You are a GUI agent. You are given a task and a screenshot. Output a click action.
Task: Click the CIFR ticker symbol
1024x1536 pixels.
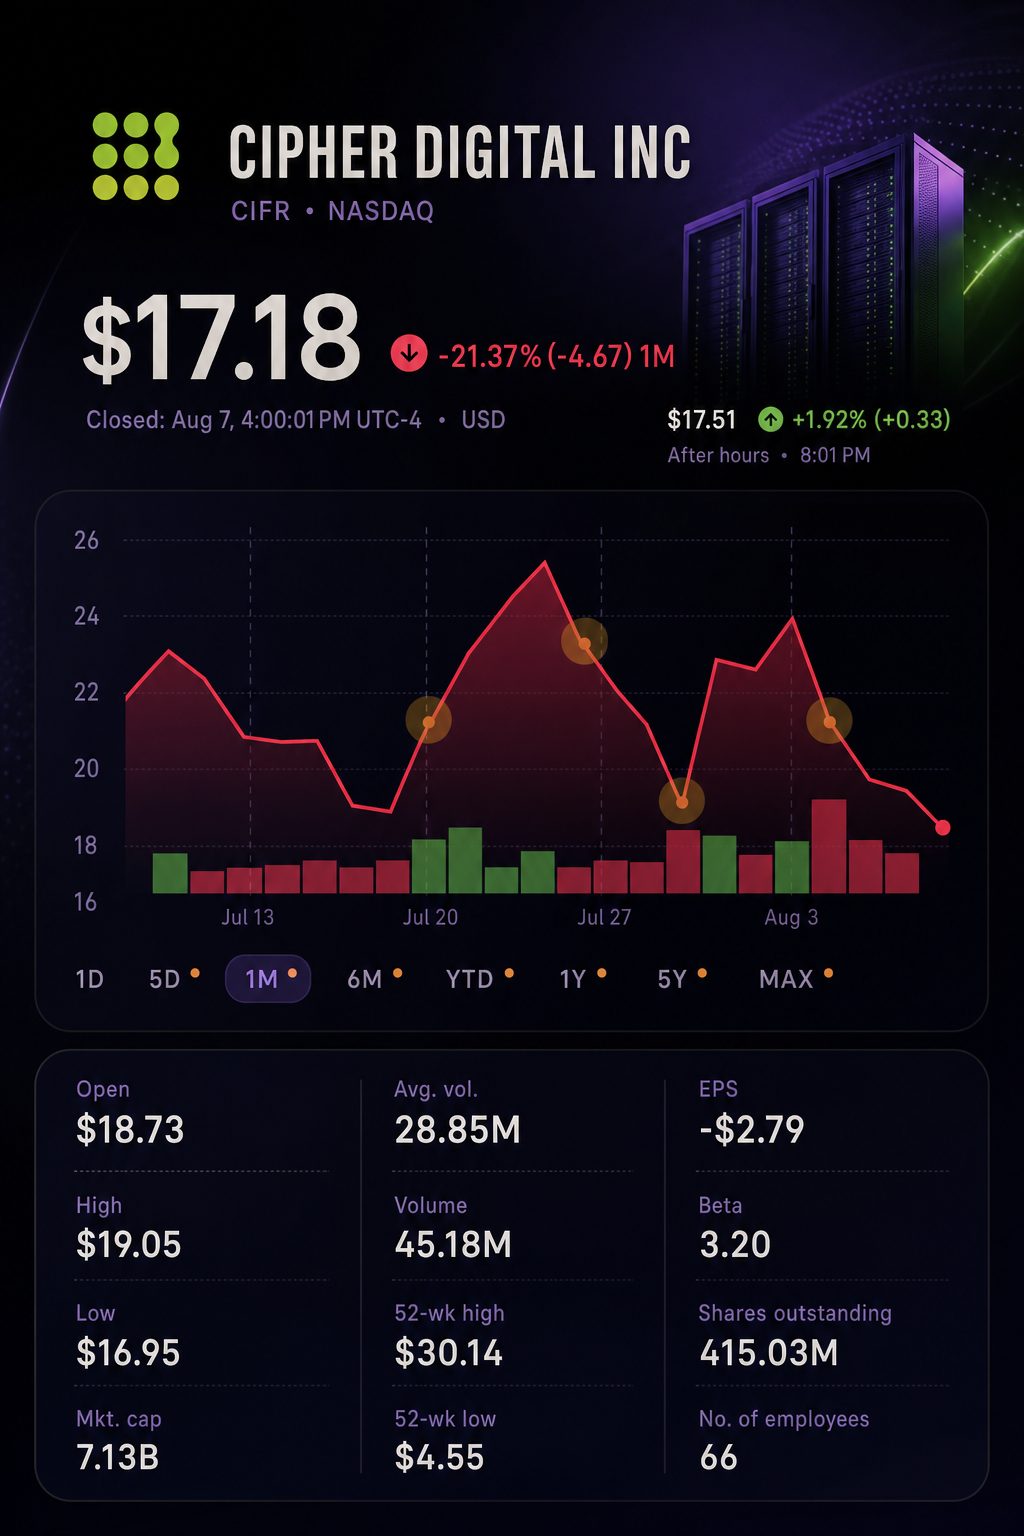pos(261,212)
